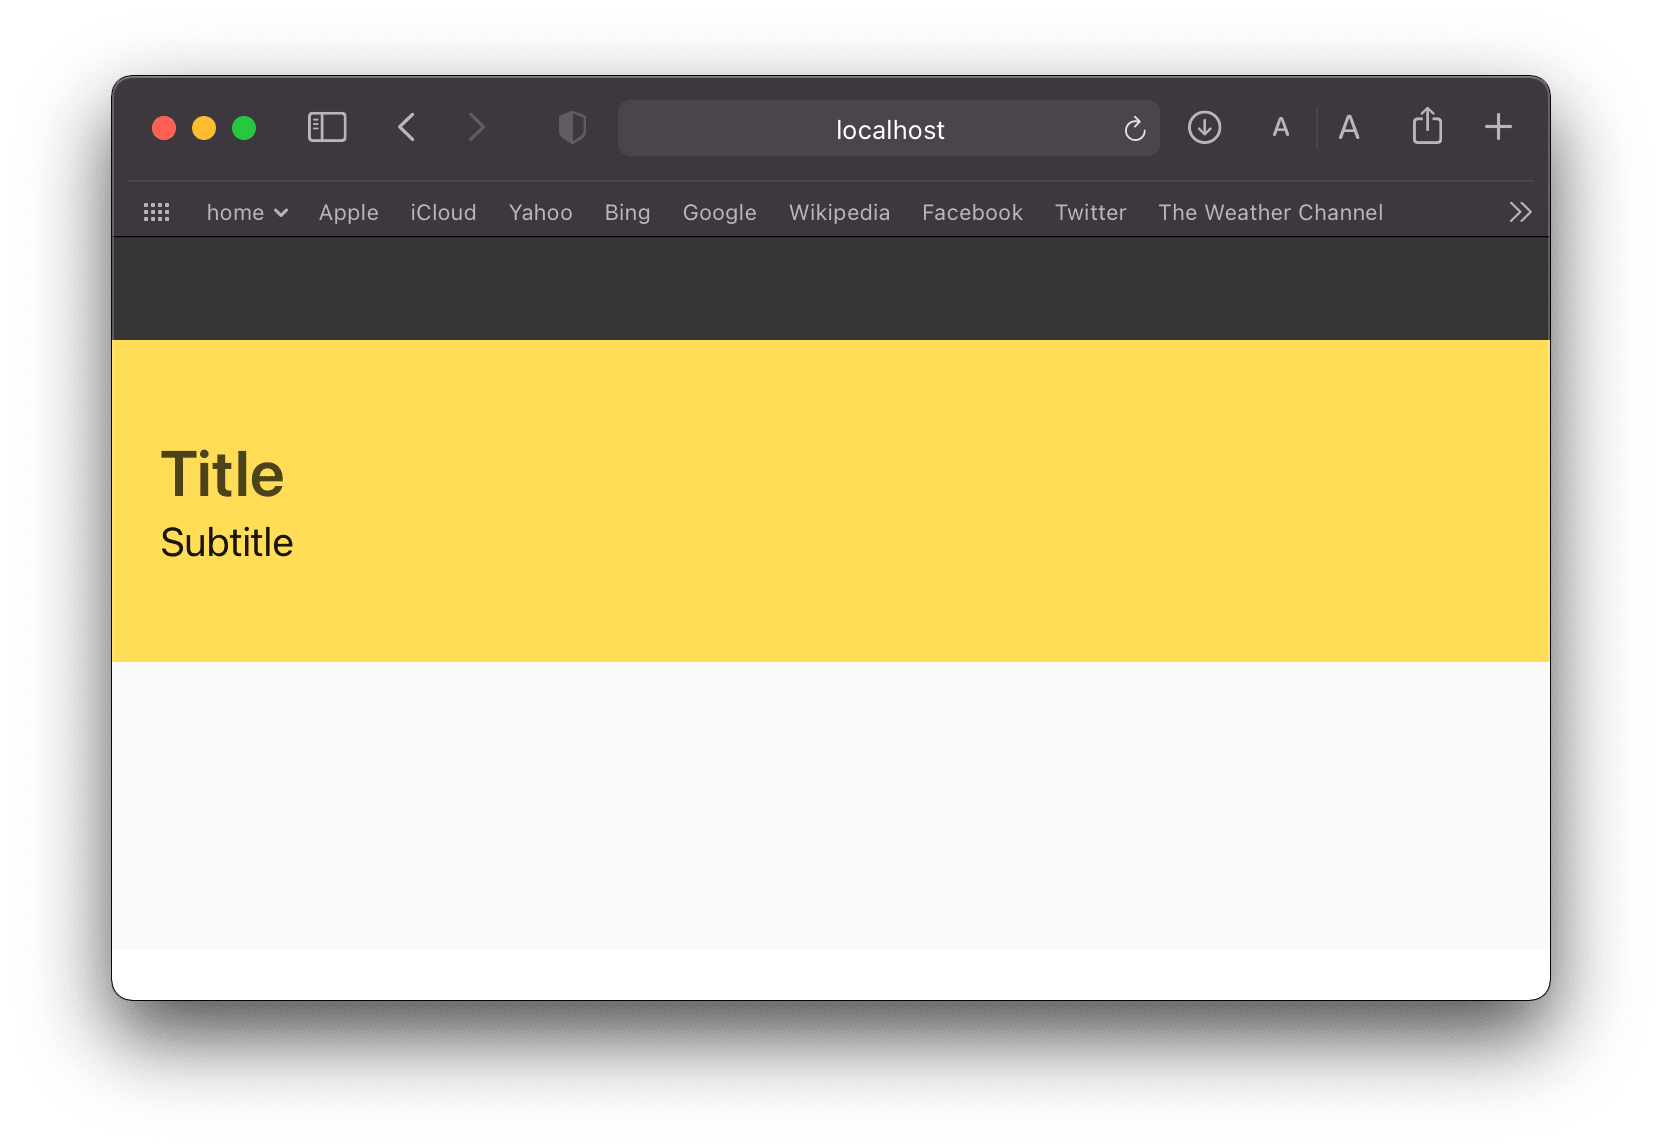Click the Subtitle text
The image size is (1662, 1148).
pos(227,542)
